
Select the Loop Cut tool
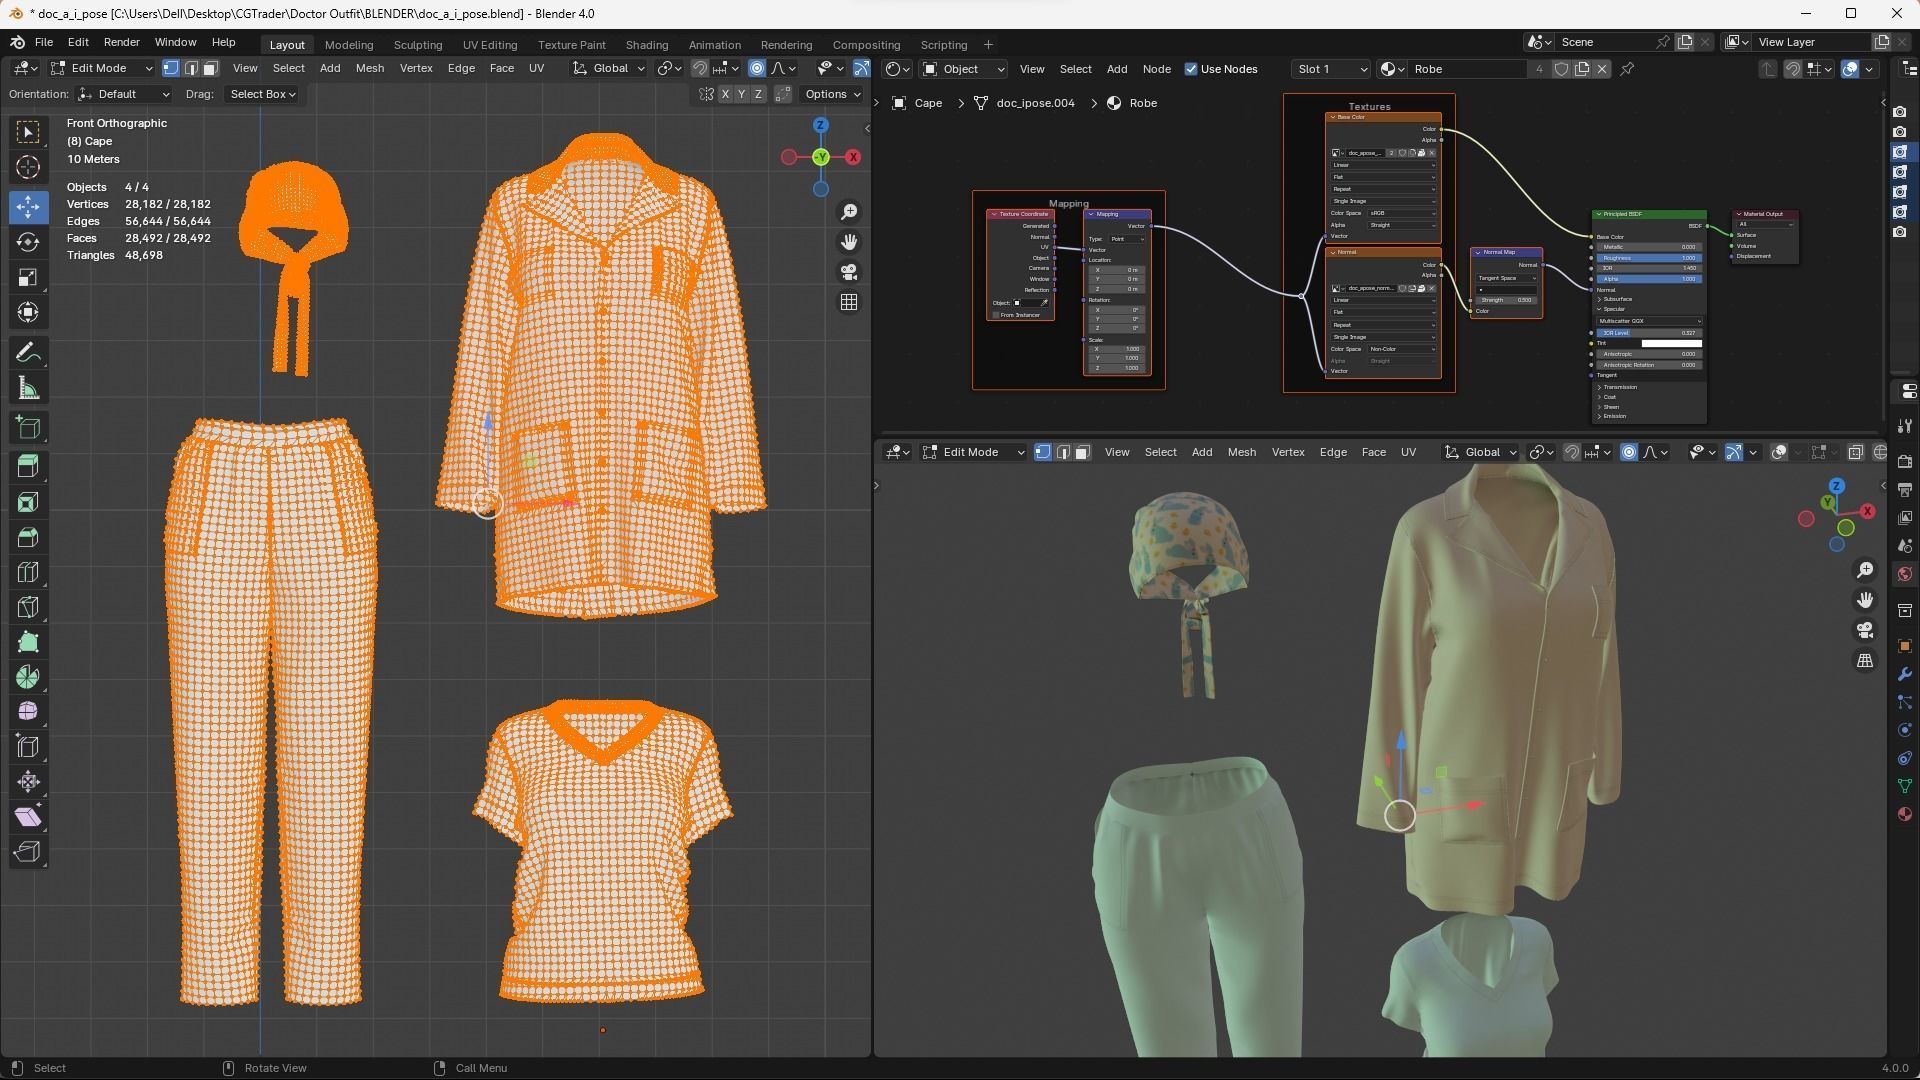pyautogui.click(x=28, y=572)
